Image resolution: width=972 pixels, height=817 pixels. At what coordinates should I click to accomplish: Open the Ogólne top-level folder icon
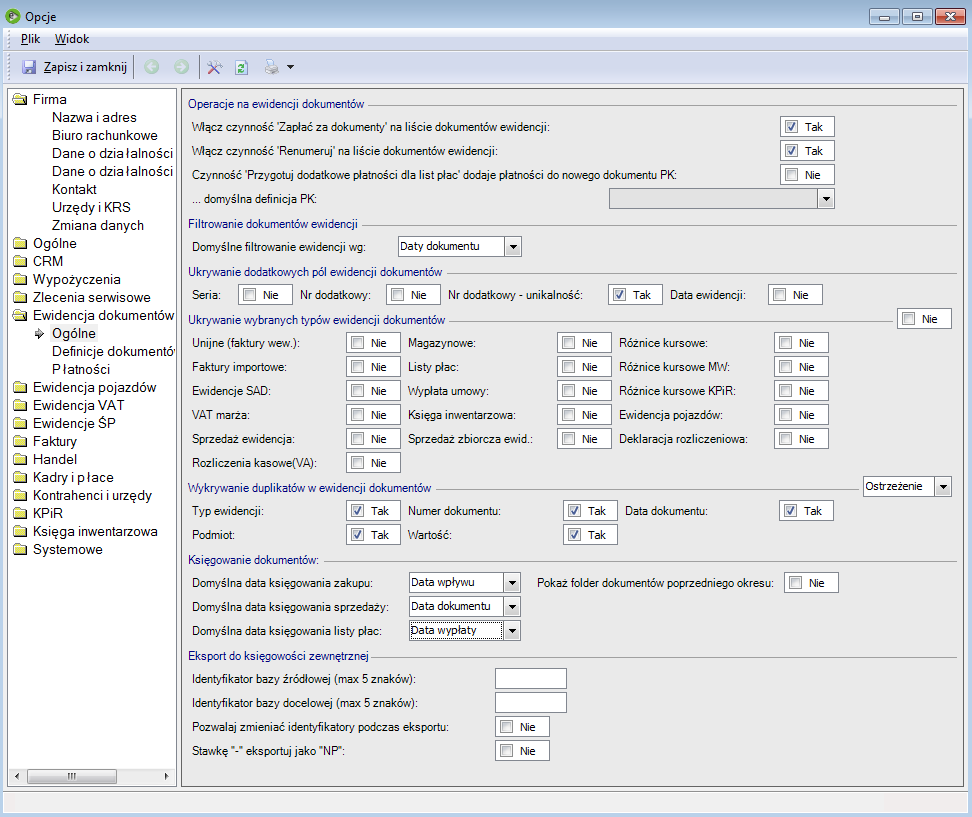20,243
